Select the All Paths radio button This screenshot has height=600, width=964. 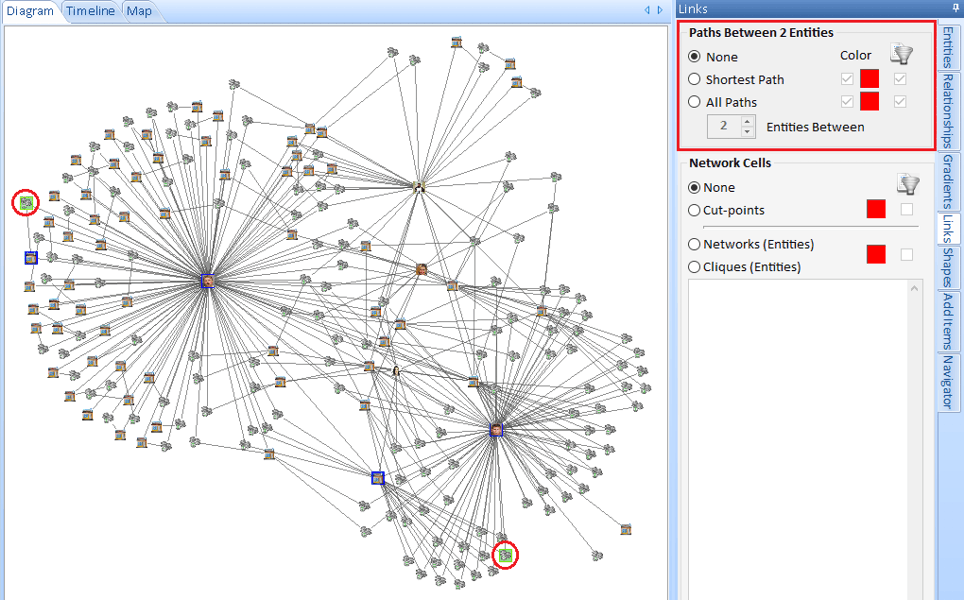pos(695,102)
